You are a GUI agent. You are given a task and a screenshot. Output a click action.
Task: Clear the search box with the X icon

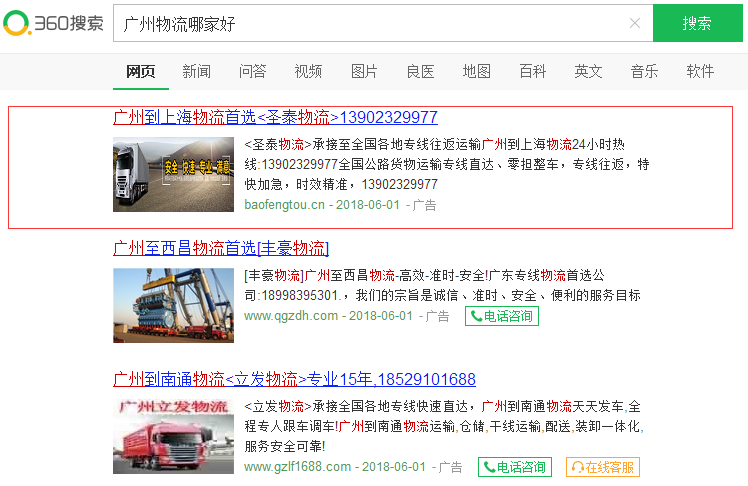click(634, 24)
